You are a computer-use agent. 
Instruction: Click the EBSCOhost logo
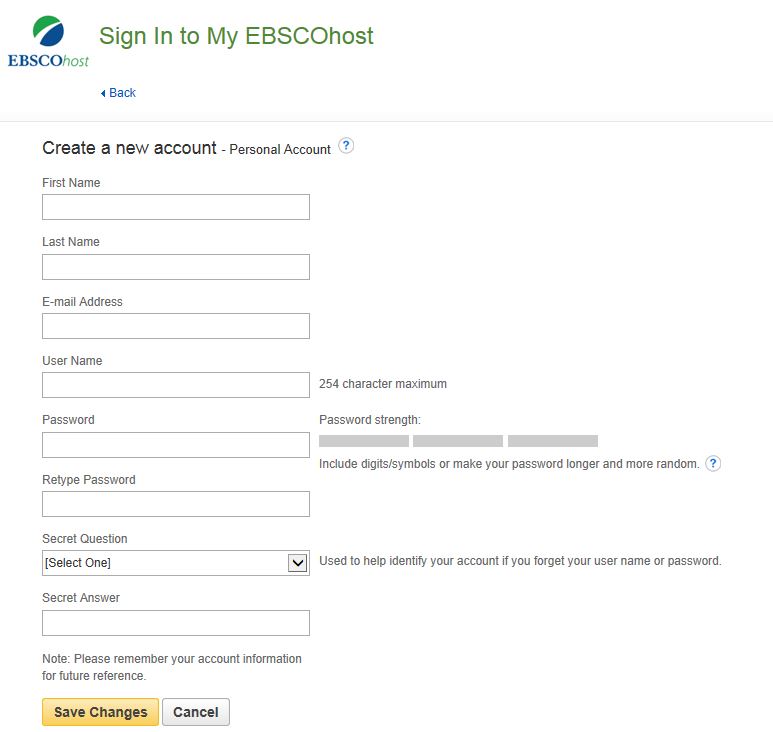coord(48,42)
